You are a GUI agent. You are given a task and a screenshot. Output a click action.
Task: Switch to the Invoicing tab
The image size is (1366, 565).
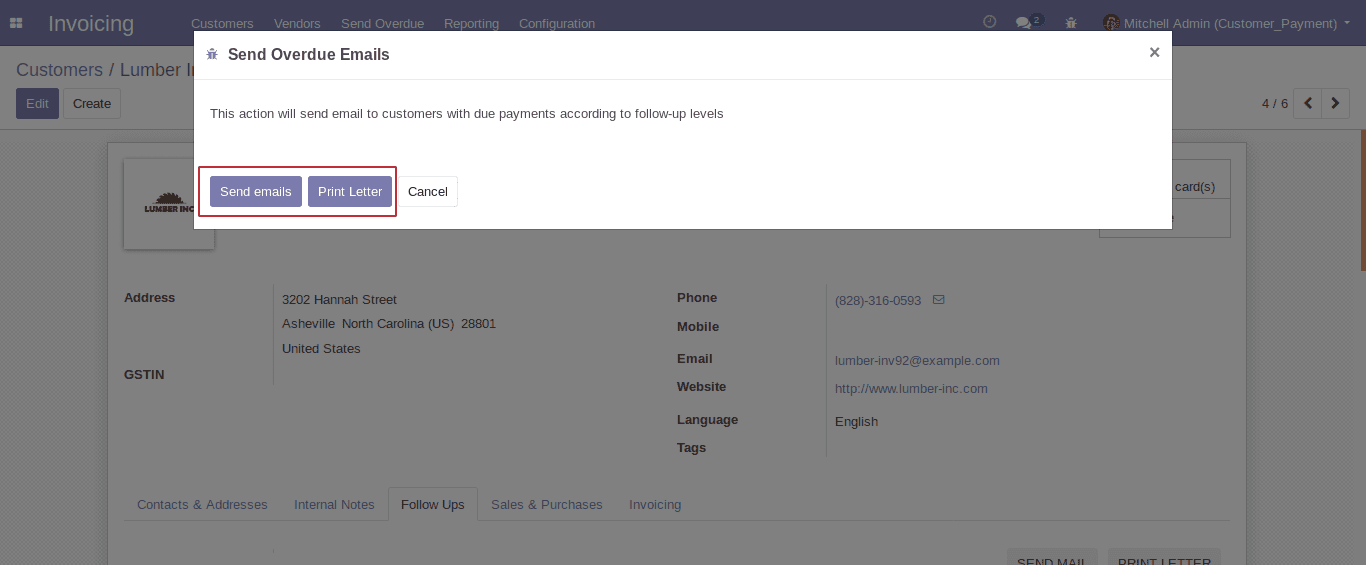click(x=655, y=504)
